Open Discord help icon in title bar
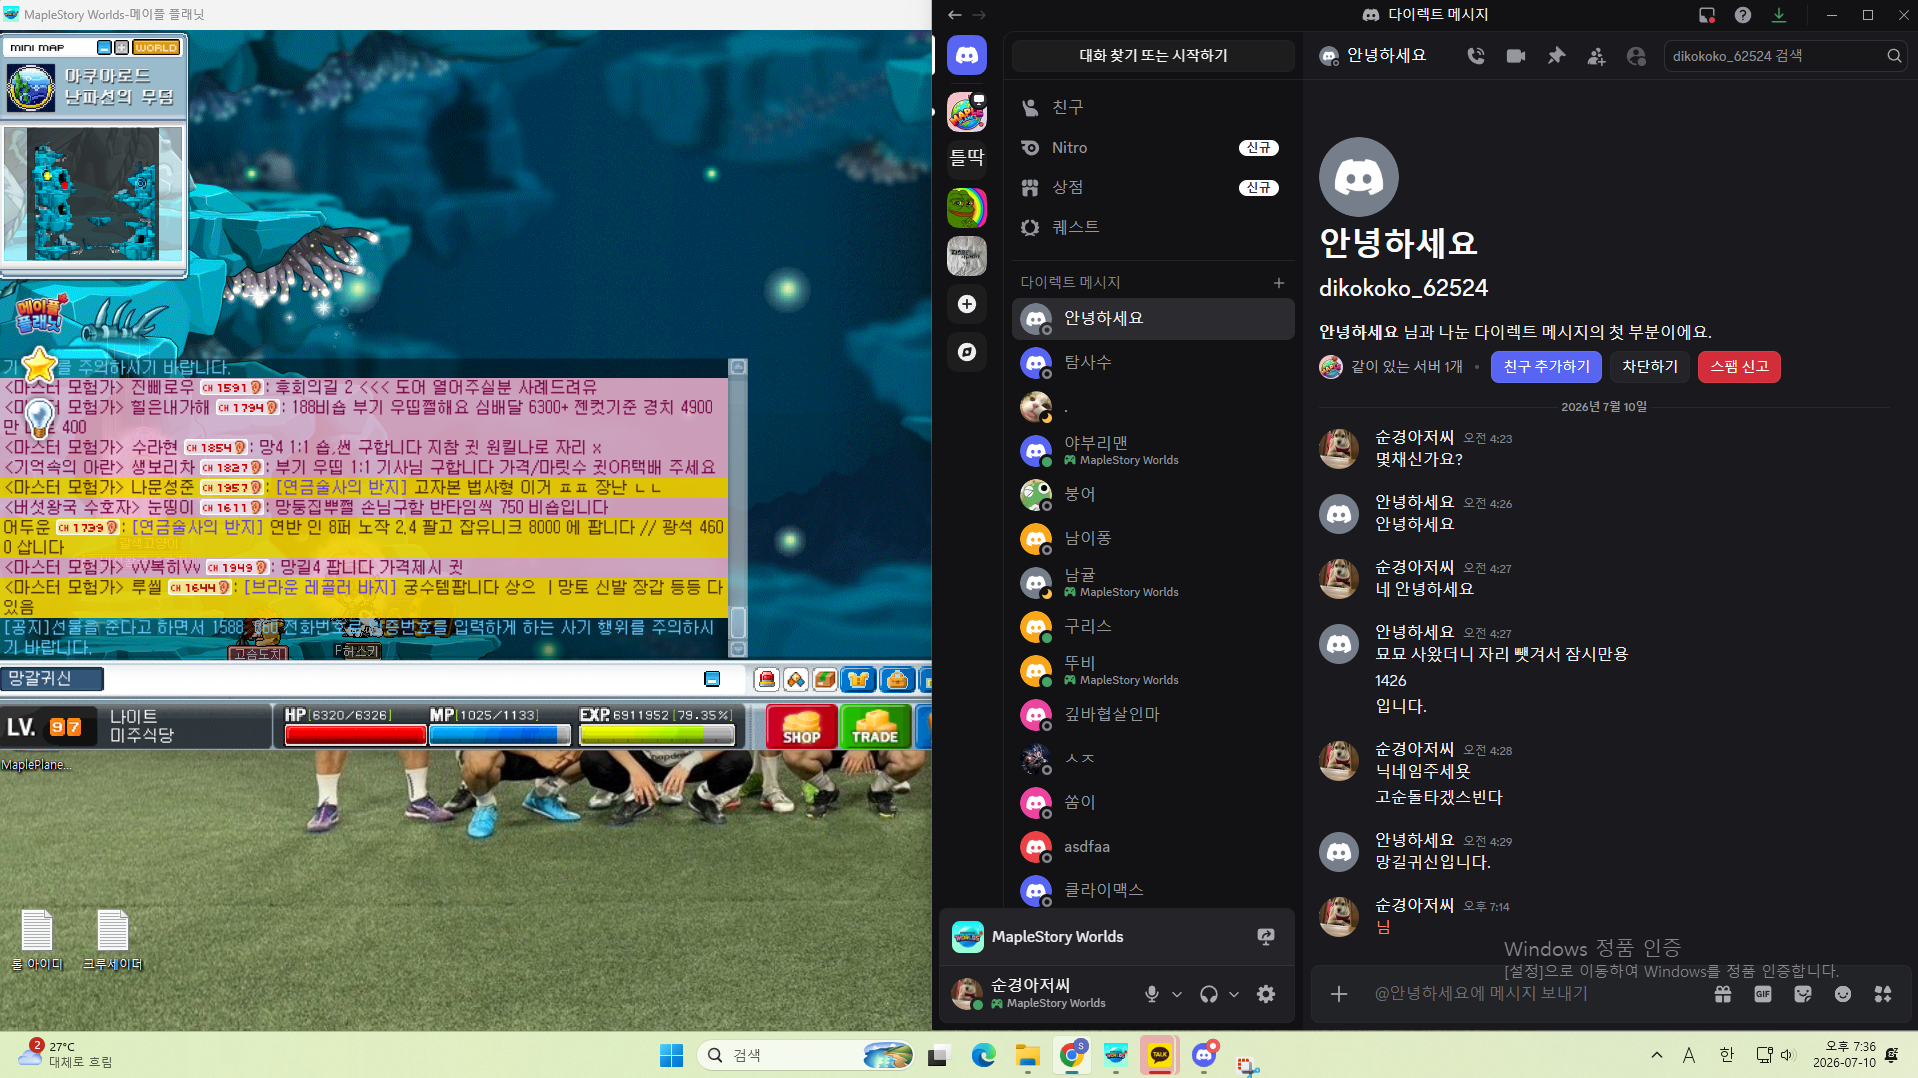Image resolution: width=1918 pixels, height=1078 pixels. tap(1743, 15)
